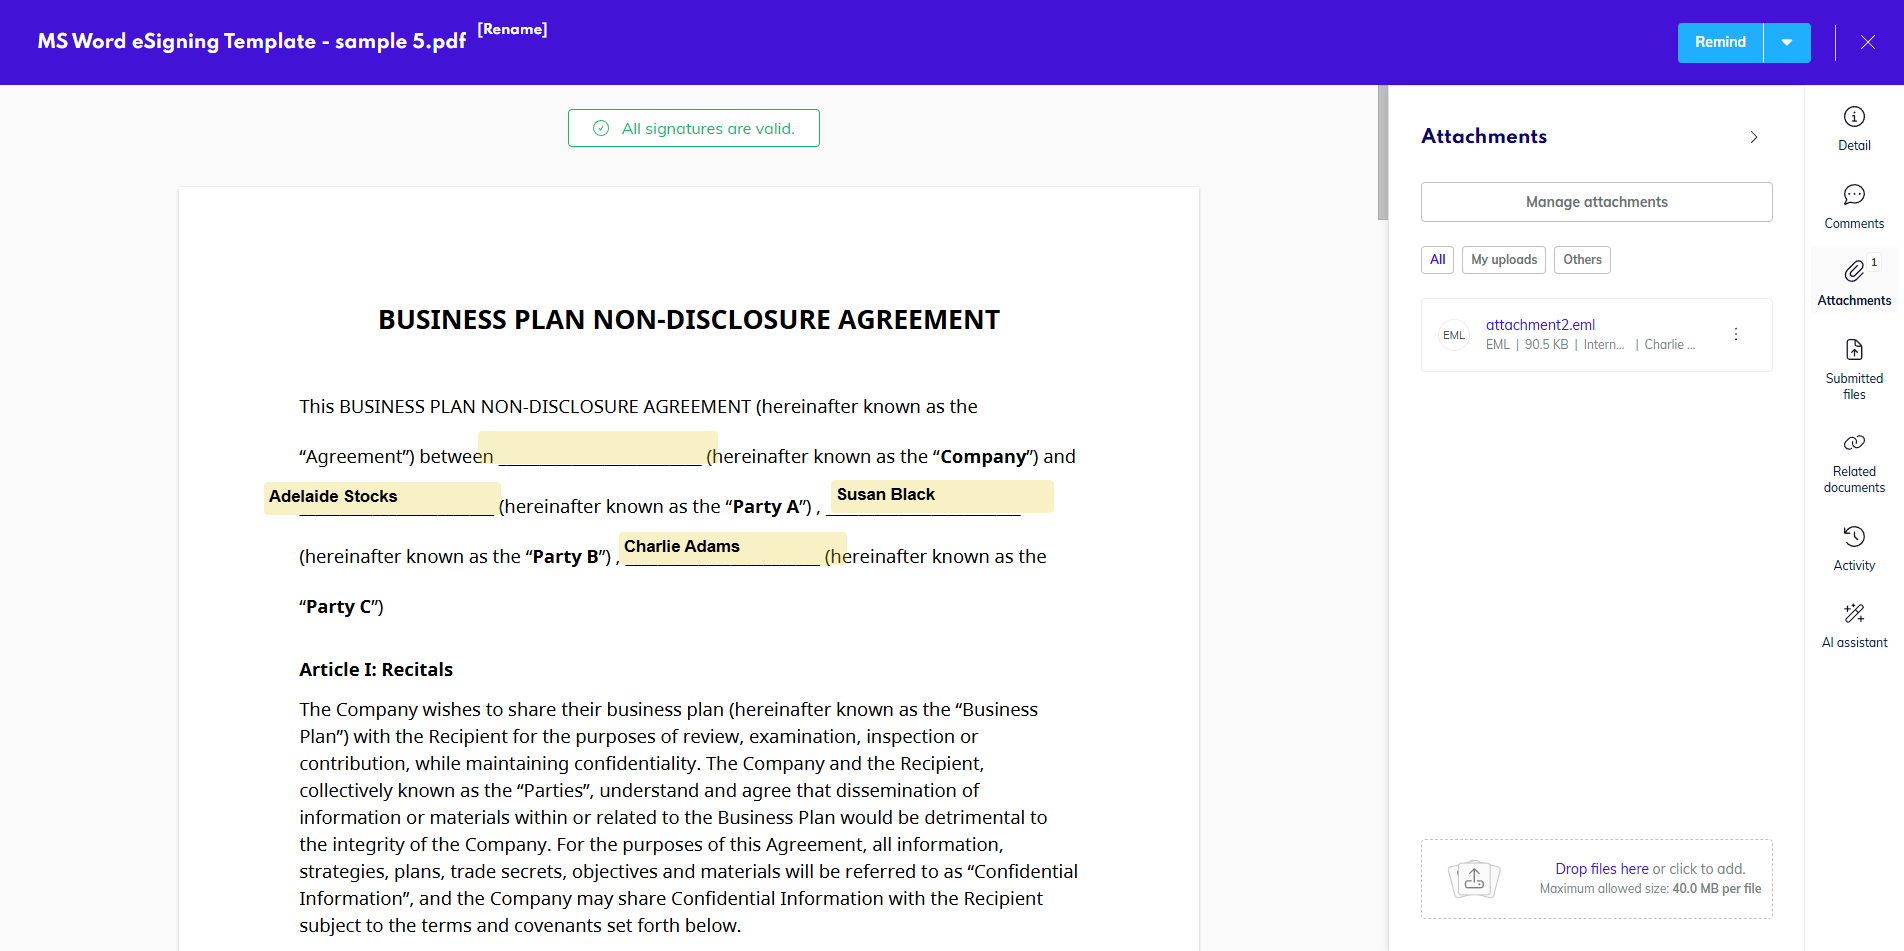Click Manage attachments button

click(1596, 202)
